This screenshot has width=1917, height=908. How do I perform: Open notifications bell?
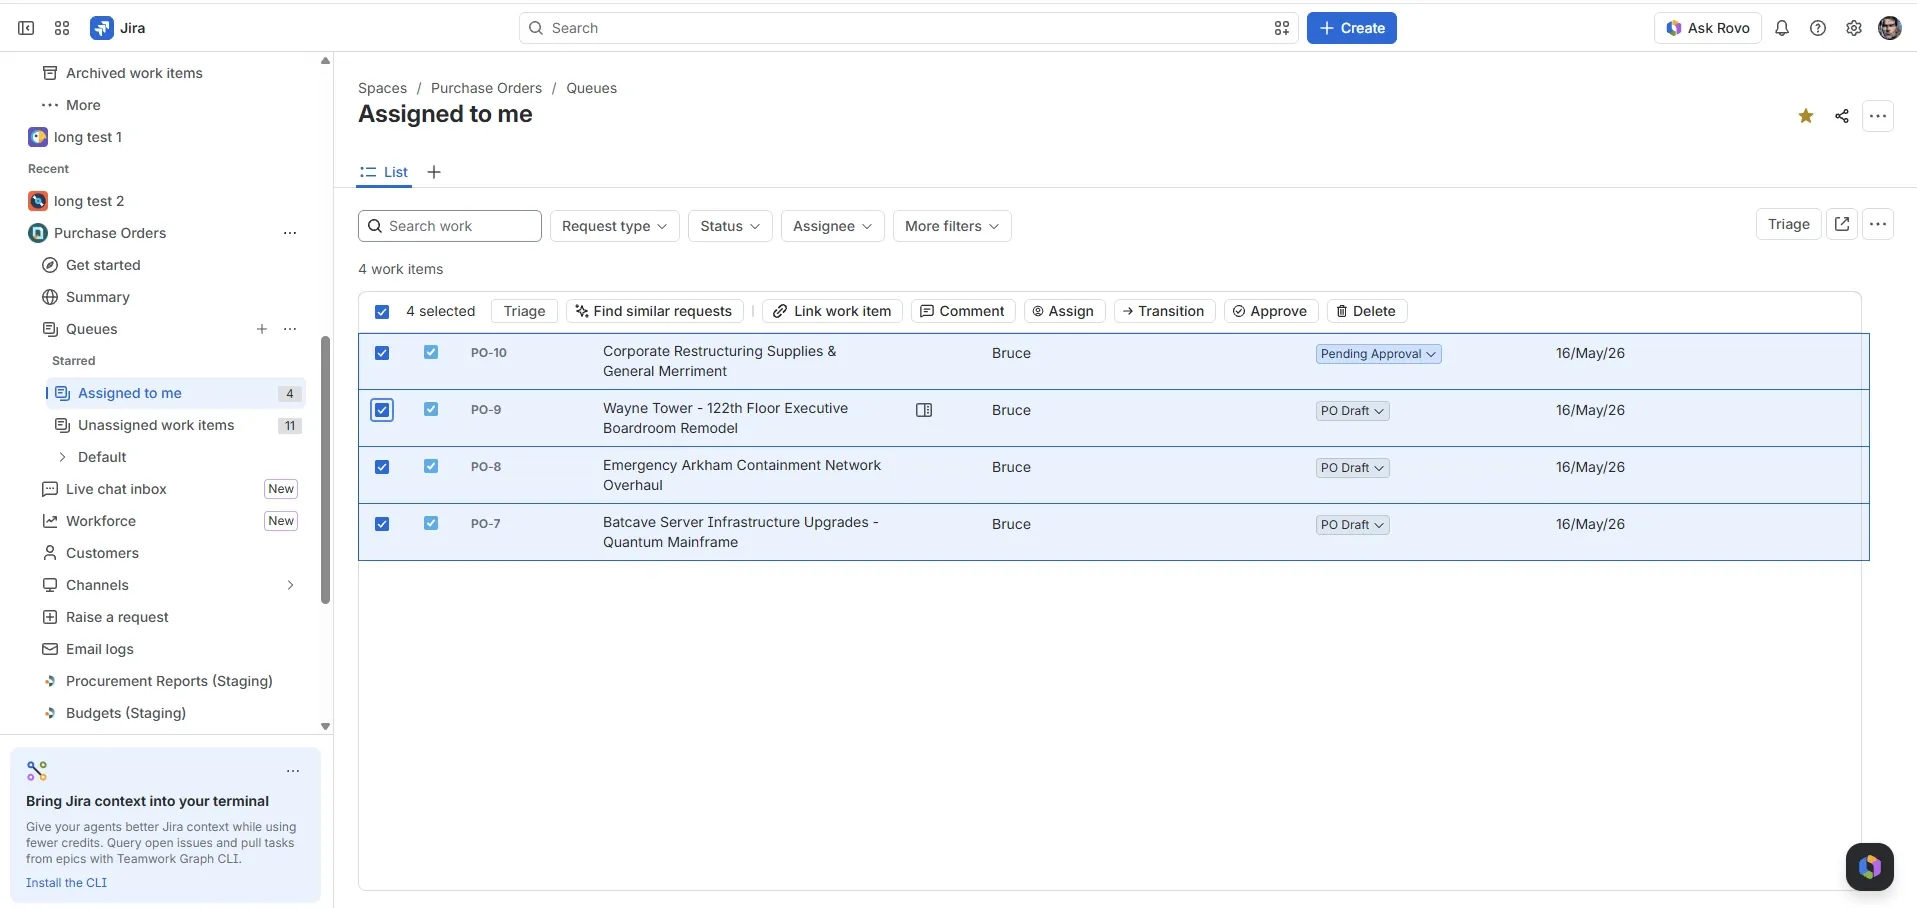[x=1782, y=28]
